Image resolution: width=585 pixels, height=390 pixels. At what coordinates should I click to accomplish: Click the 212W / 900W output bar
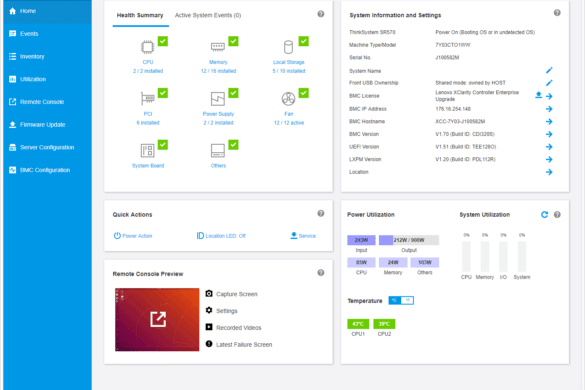tap(409, 240)
